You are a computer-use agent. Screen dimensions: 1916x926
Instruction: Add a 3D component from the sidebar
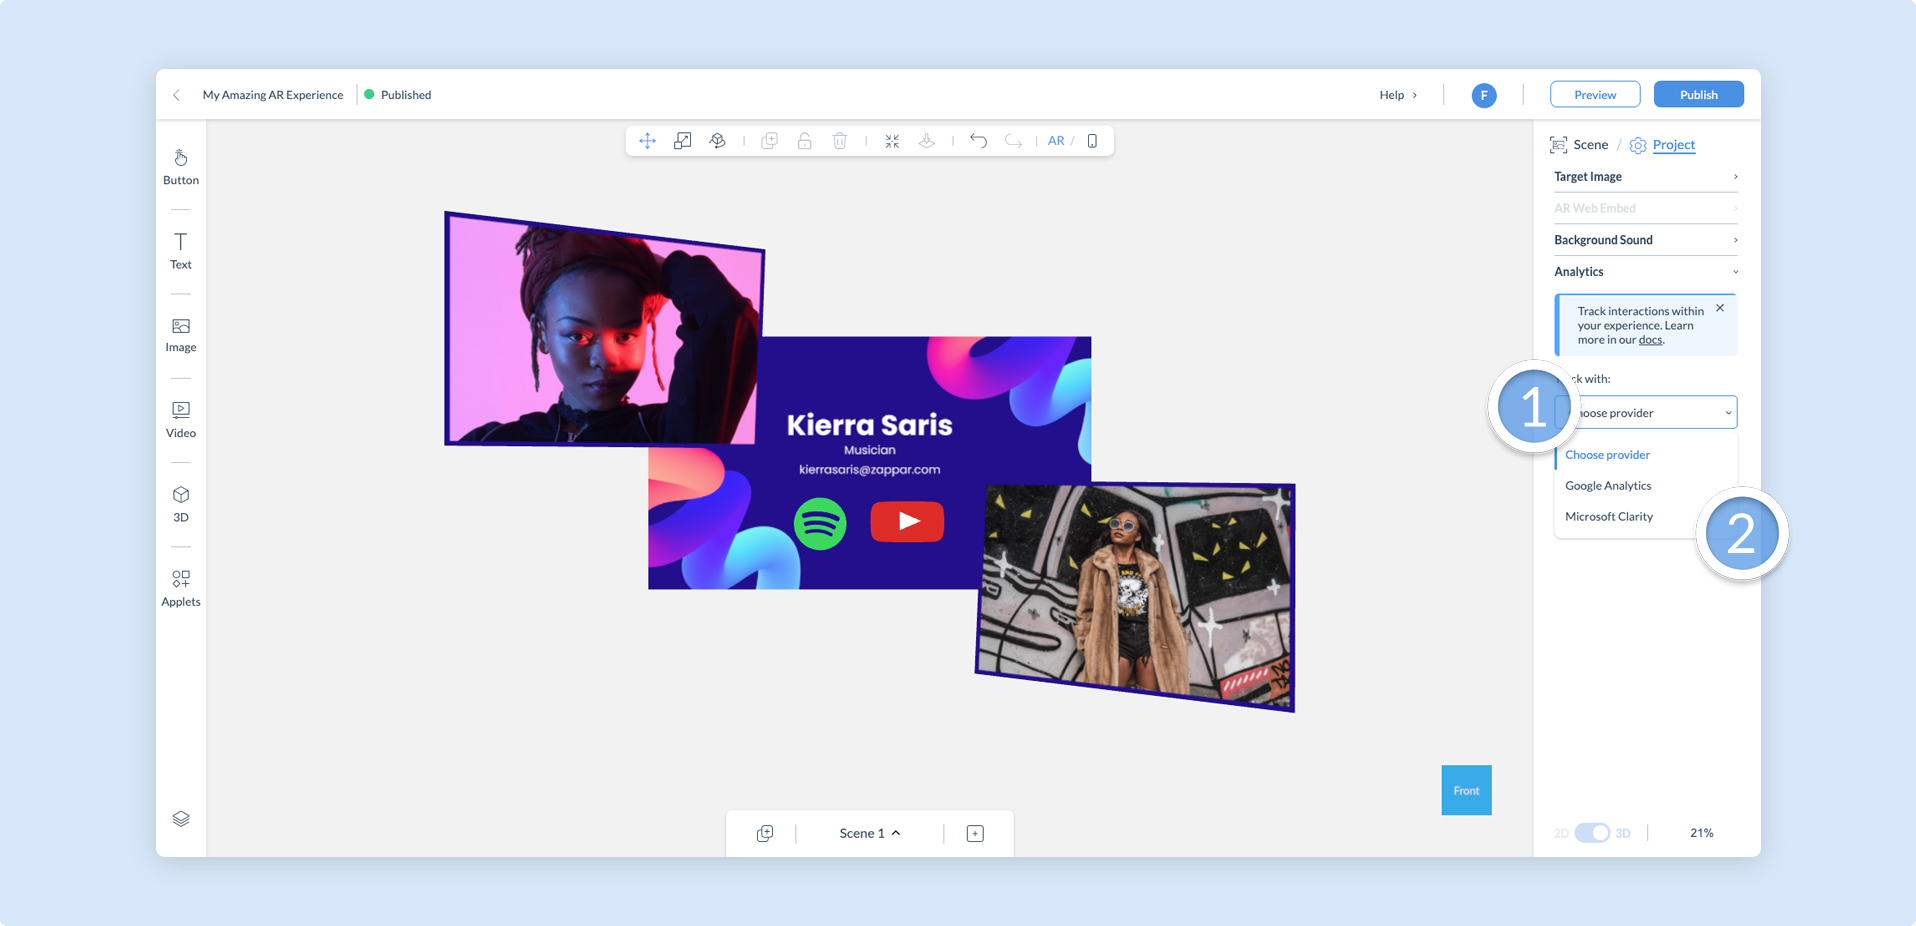[181, 504]
